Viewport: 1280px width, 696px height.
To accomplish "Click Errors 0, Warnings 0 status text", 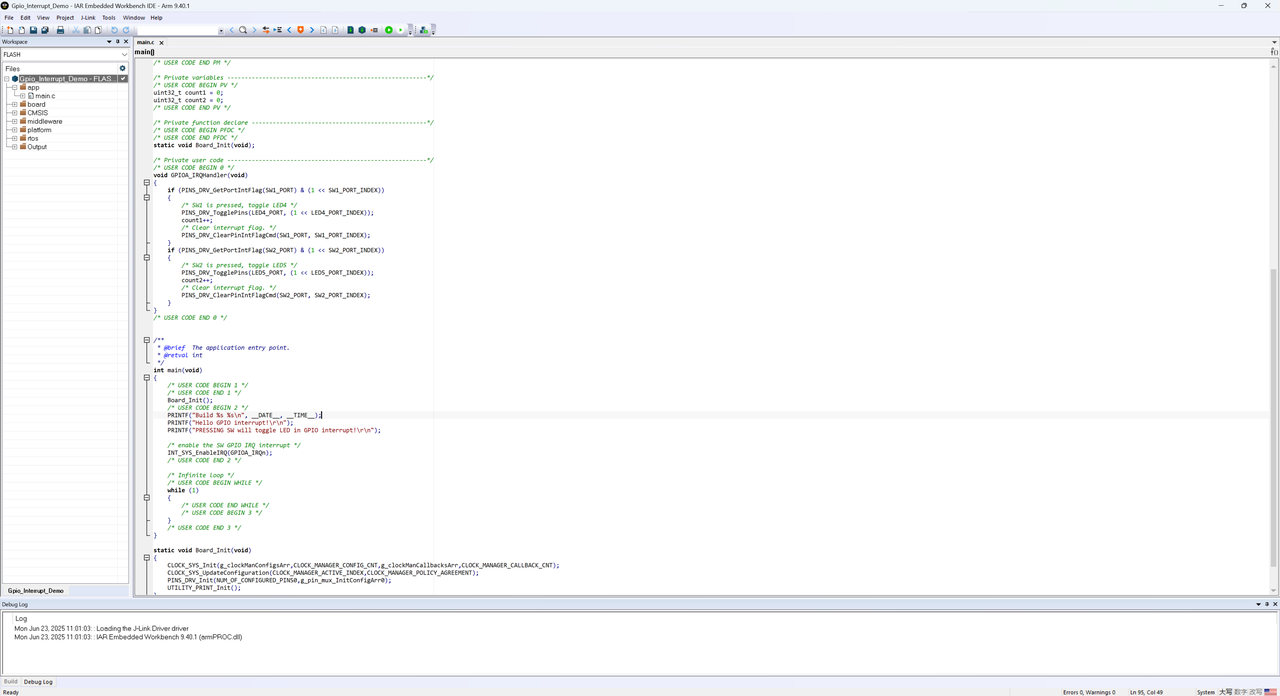I will 1089,692.
